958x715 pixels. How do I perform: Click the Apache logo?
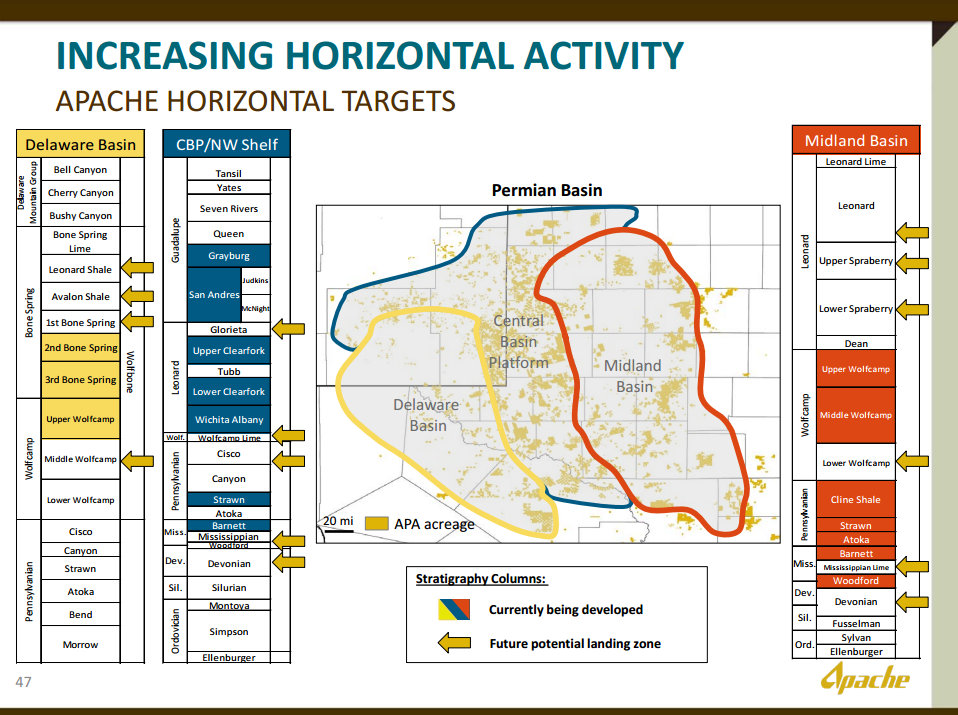point(865,680)
